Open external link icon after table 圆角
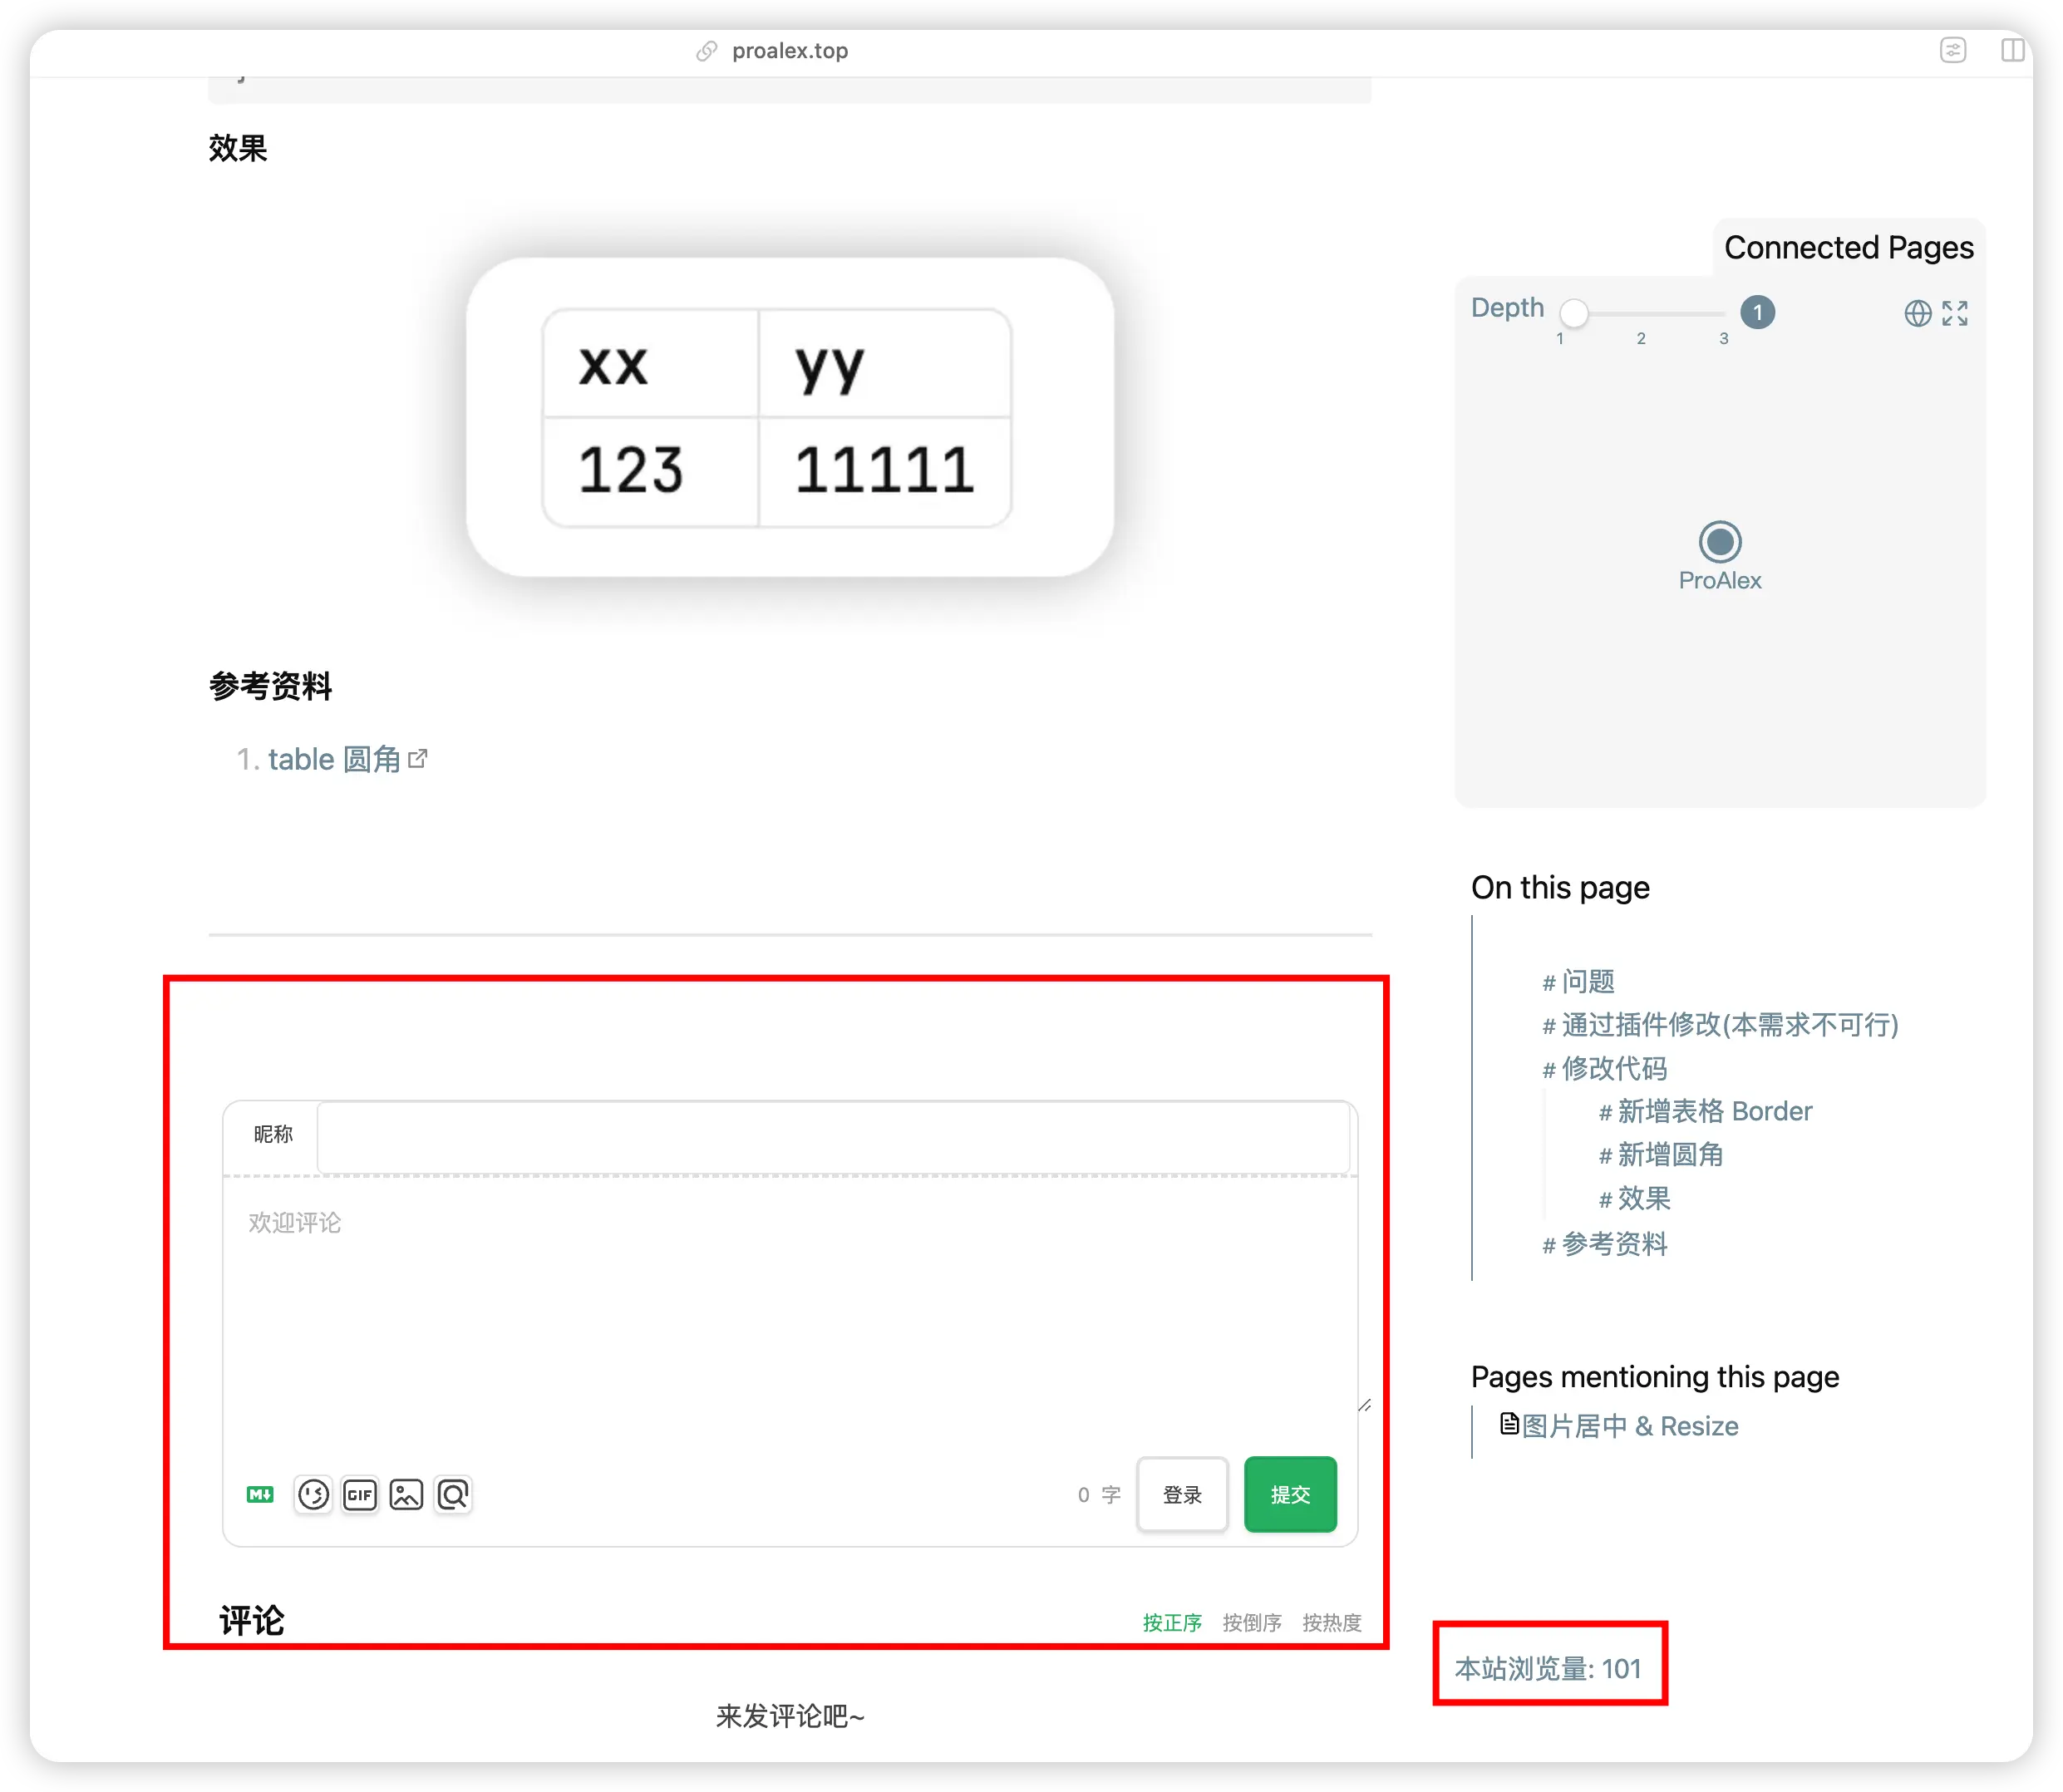Viewport: 2063px width, 1792px height. point(418,758)
